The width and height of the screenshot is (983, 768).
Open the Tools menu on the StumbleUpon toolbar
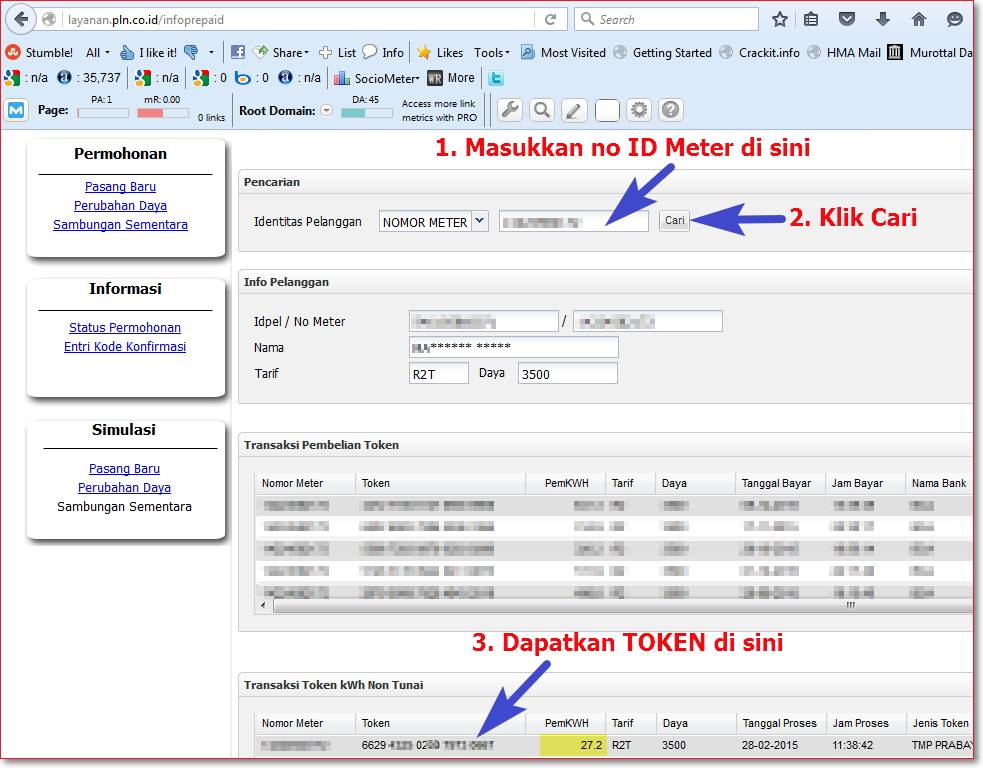[492, 52]
